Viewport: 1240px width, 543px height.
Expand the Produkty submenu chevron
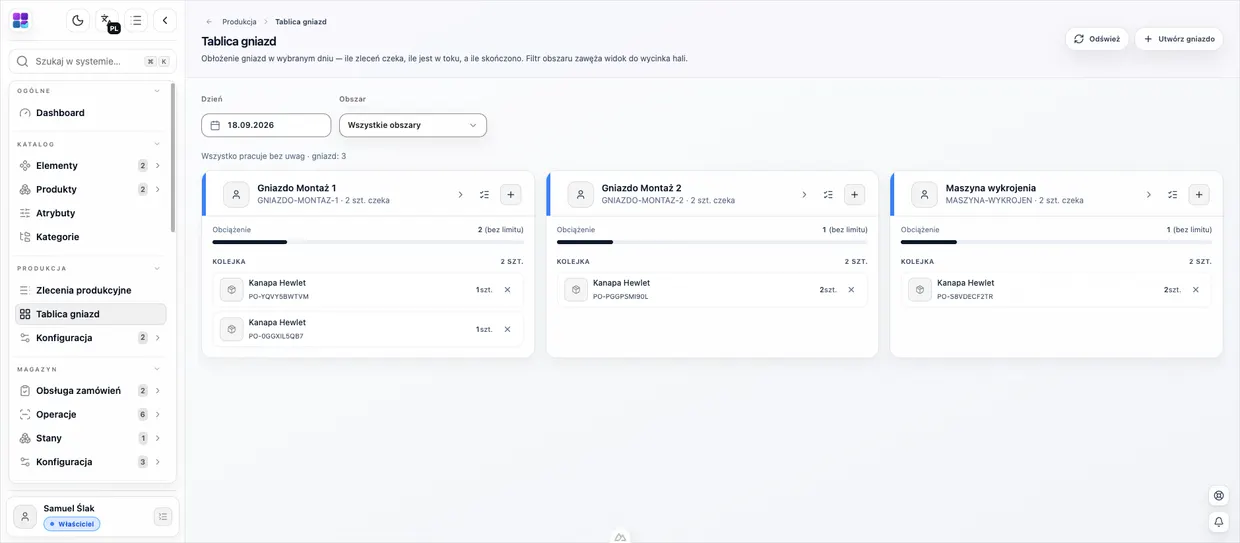158,190
